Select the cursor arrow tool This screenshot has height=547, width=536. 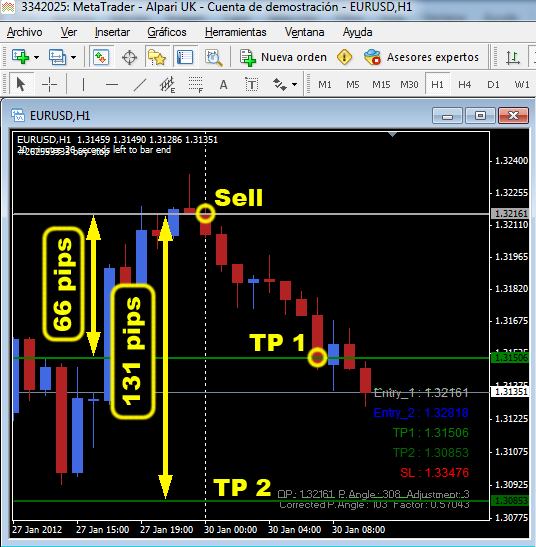21,84
